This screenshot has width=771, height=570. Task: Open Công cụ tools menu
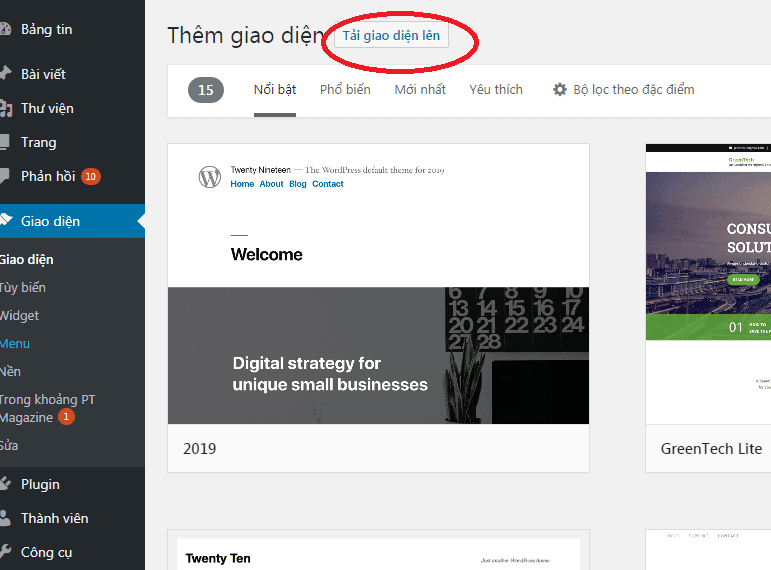coord(46,552)
